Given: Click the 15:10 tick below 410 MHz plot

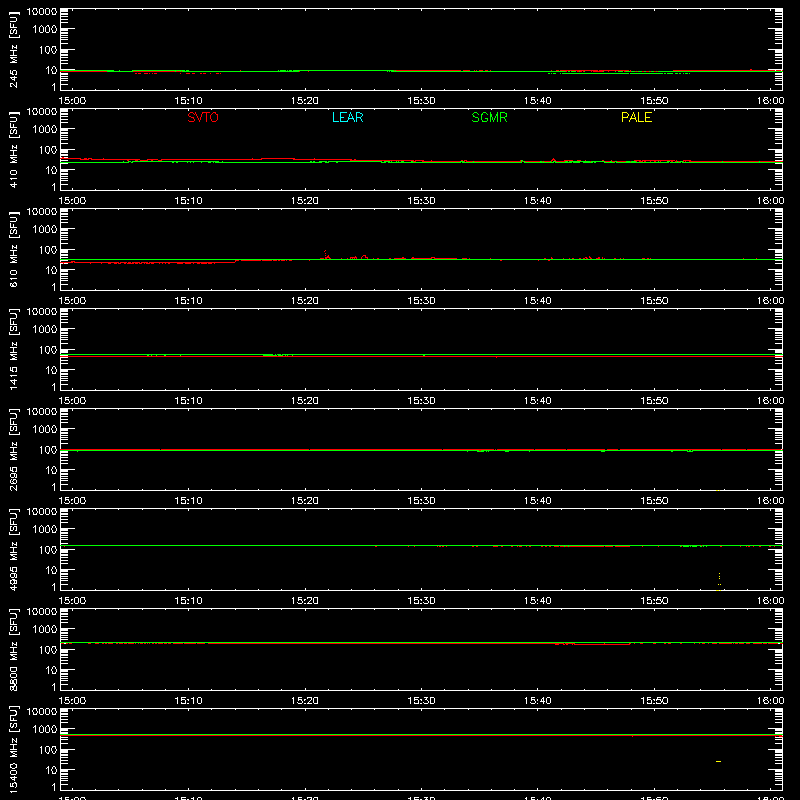Looking at the screenshot, I should coord(188,201).
